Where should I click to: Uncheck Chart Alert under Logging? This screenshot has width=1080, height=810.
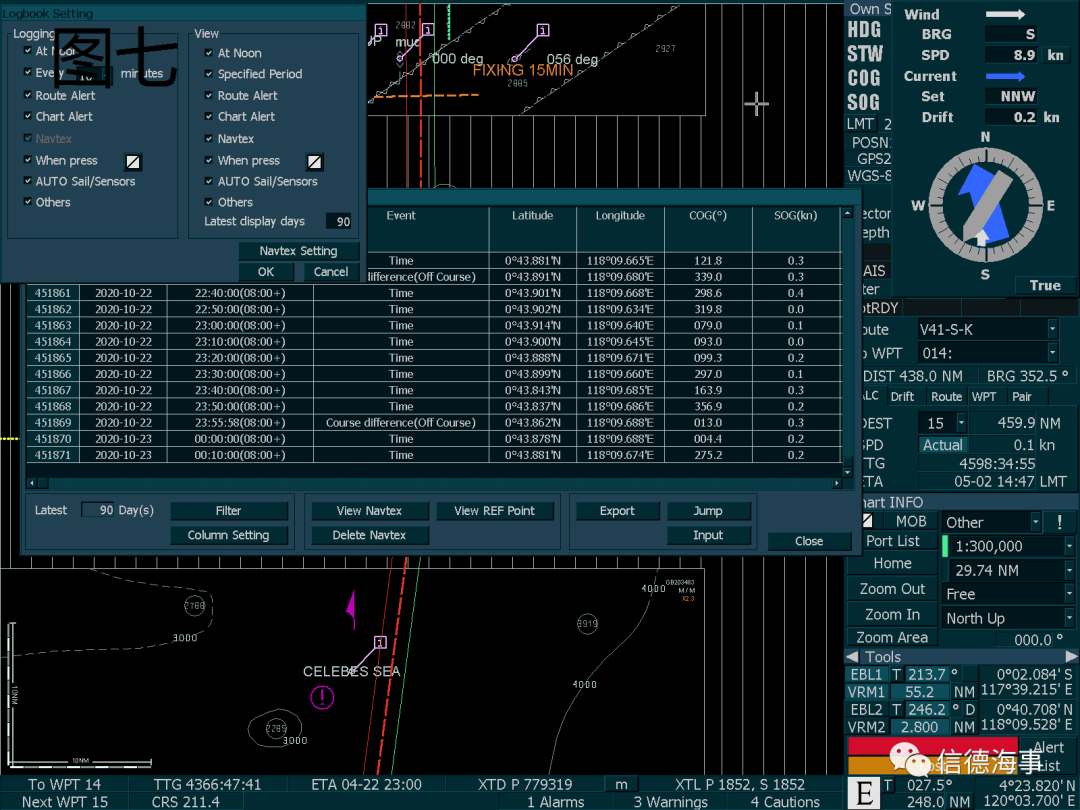tap(28, 116)
